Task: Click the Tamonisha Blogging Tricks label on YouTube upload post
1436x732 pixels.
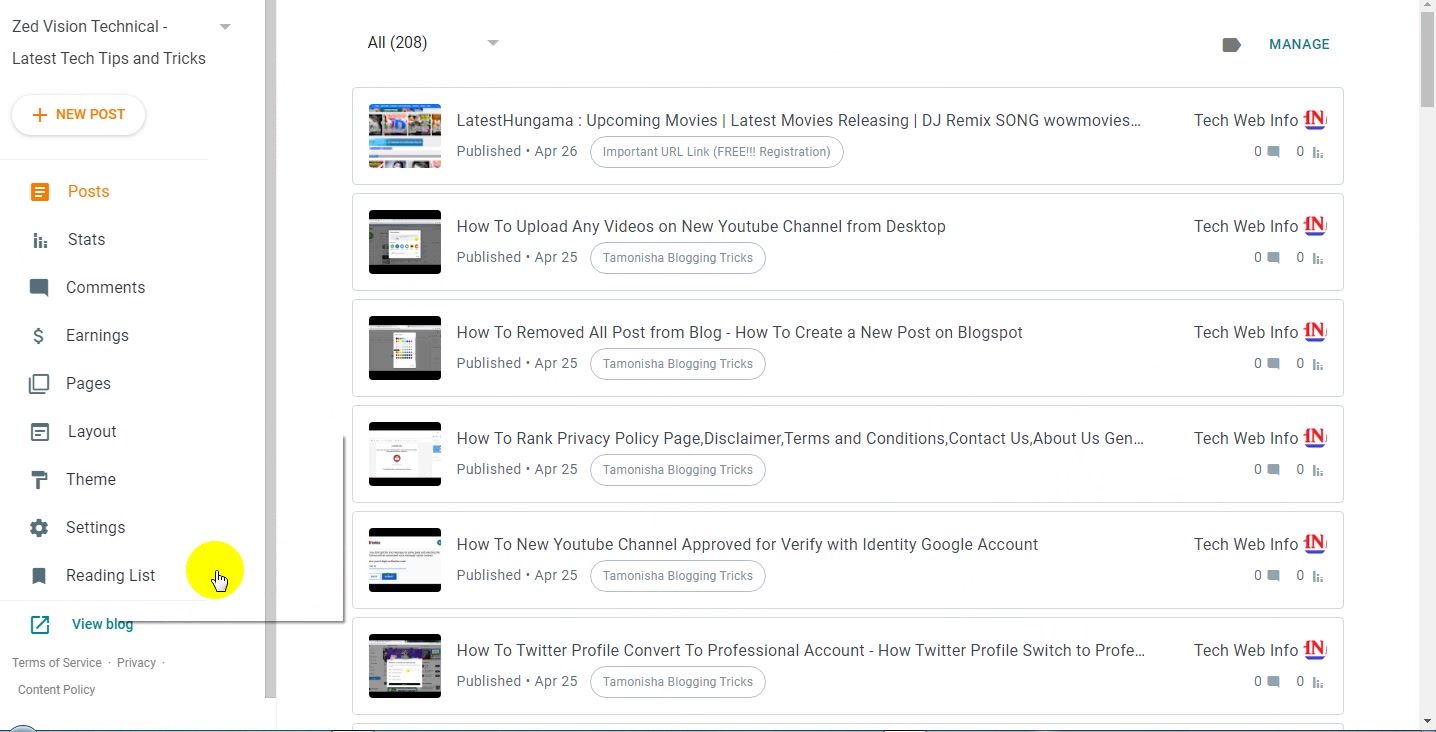Action: pos(678,258)
